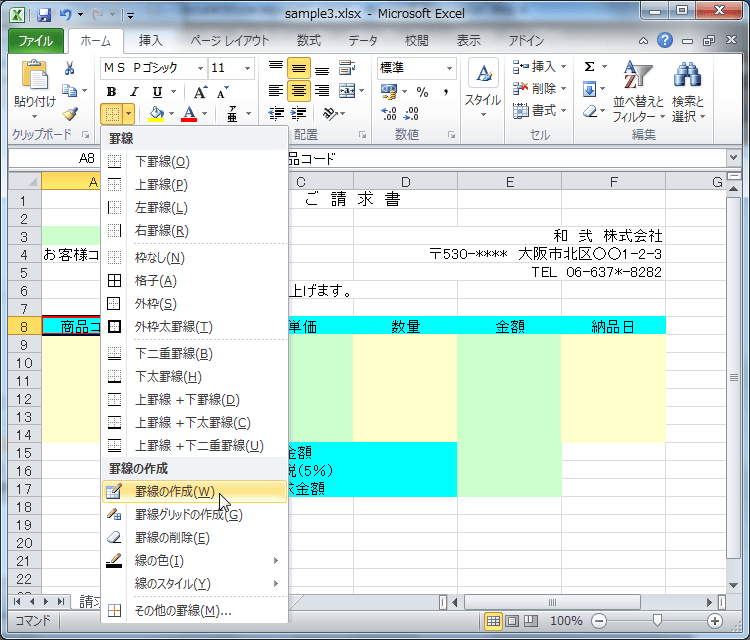Screen dimensions: 750x640
Task: Open the cell Styles gallery
Action: pos(483,88)
